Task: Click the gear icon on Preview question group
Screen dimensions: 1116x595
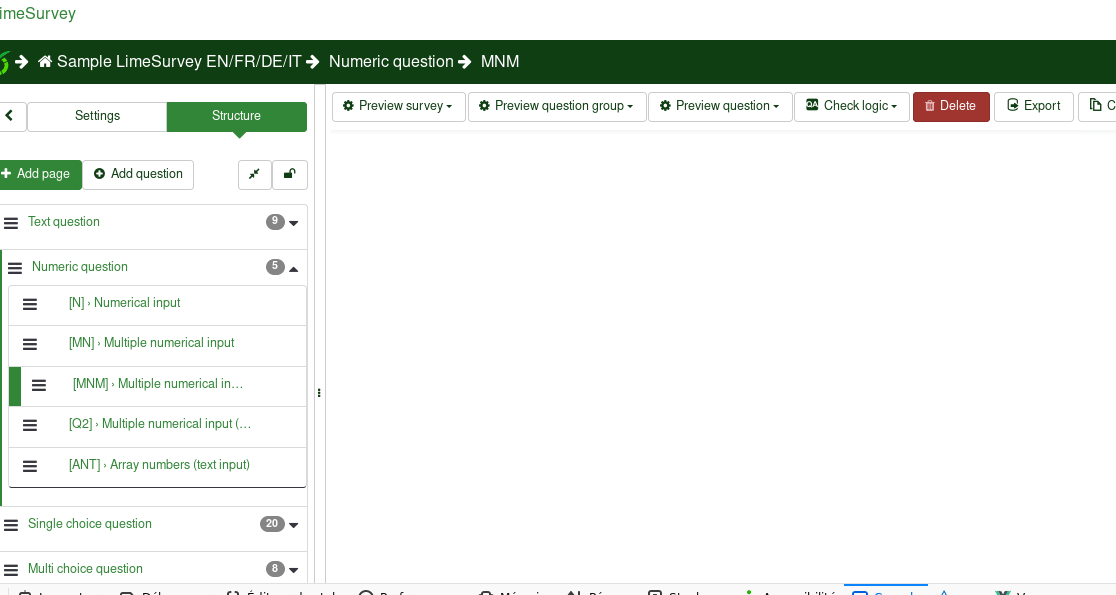Action: (484, 105)
